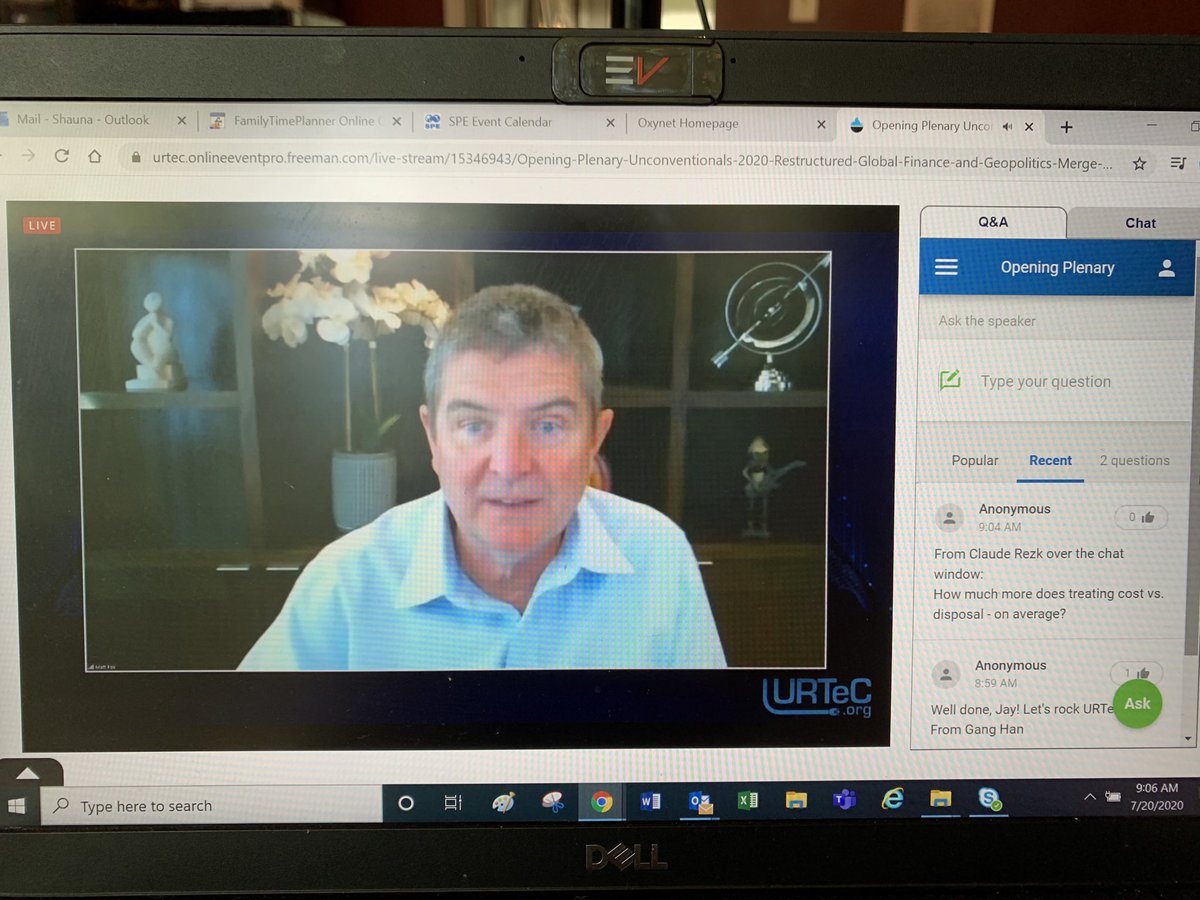1200x900 pixels.
Task: Open Skype from the taskbar
Action: click(x=990, y=798)
